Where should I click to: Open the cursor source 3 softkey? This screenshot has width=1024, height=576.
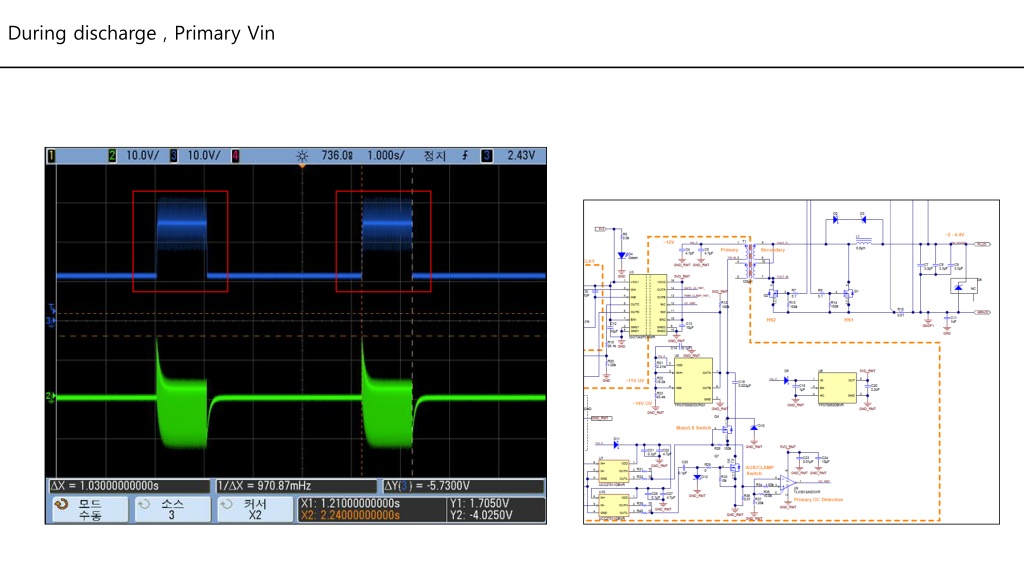(172, 510)
